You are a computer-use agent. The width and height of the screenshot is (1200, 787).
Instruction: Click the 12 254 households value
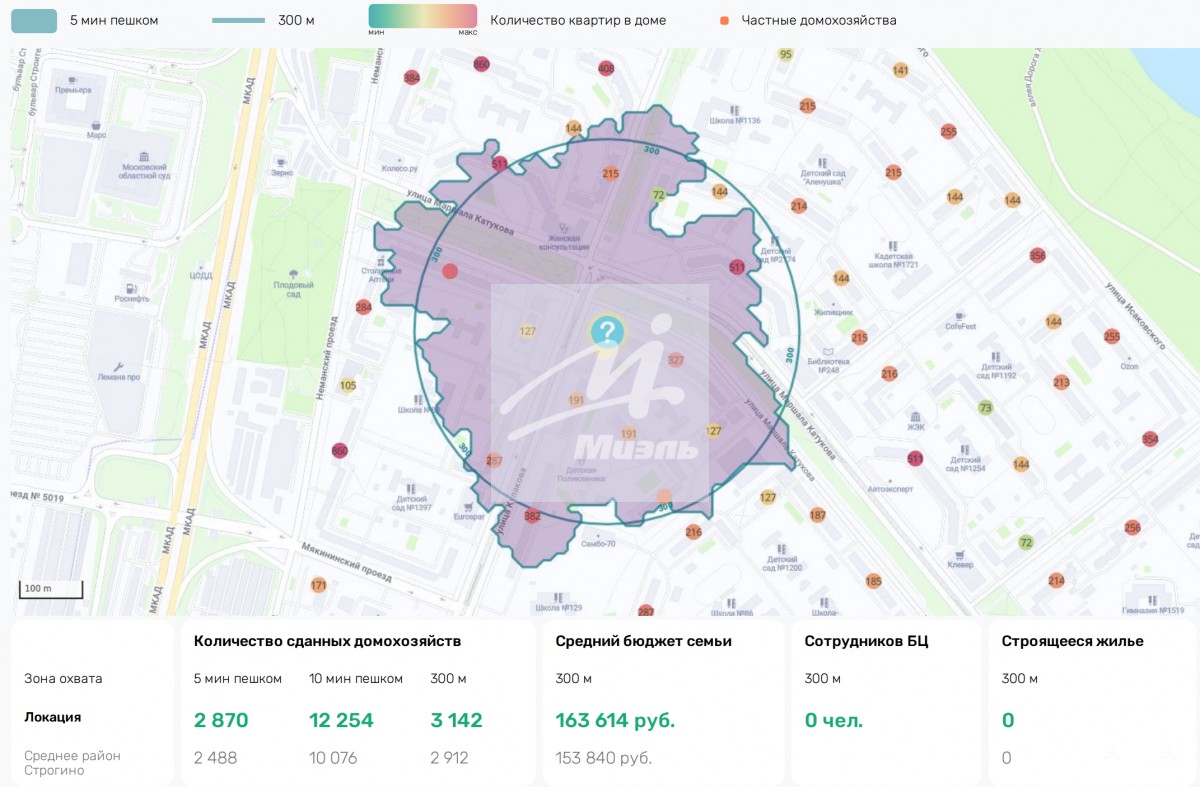pyautogui.click(x=341, y=720)
